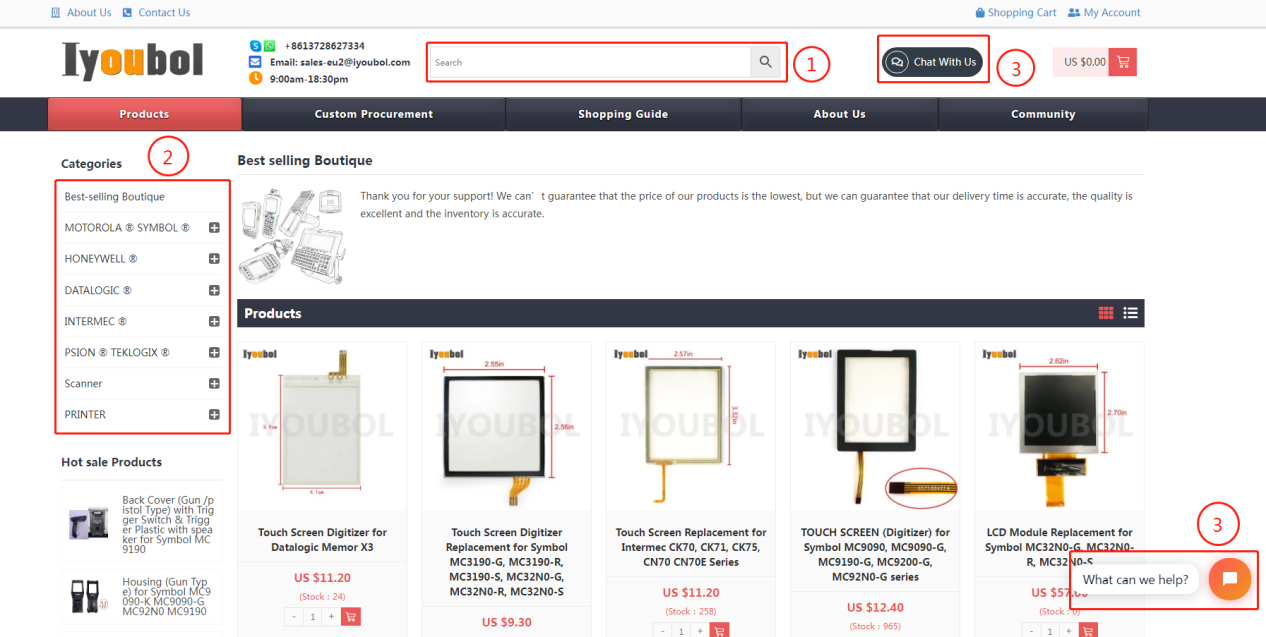Open the orange live chat bubble
Image resolution: width=1266 pixels, height=637 pixels.
(1230, 579)
